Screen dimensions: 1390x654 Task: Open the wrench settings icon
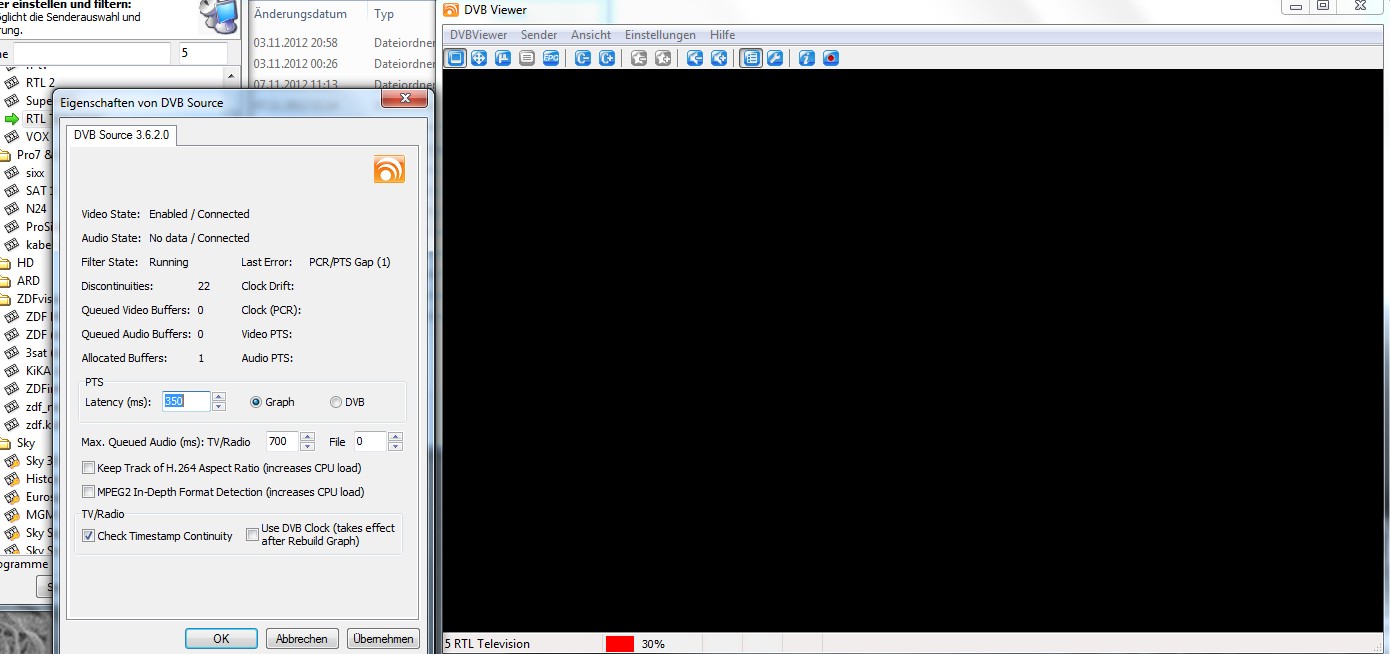(x=774, y=58)
